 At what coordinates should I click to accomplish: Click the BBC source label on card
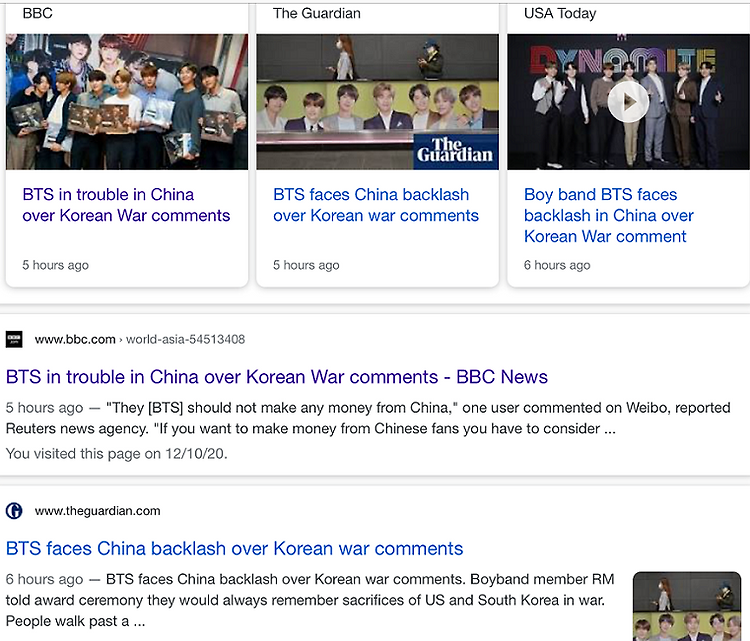37,13
